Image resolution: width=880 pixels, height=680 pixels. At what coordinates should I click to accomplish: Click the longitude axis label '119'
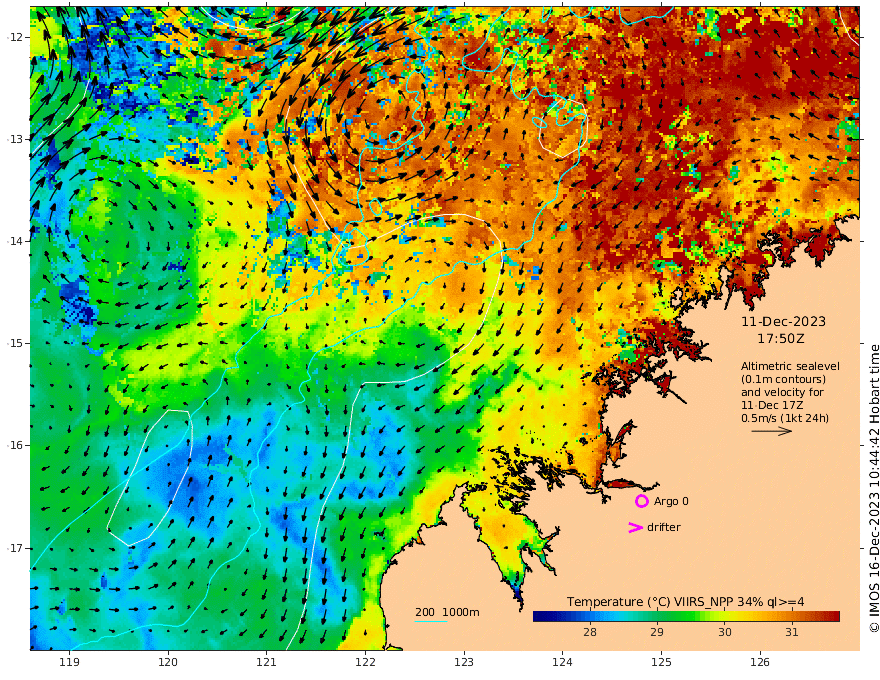70,663
